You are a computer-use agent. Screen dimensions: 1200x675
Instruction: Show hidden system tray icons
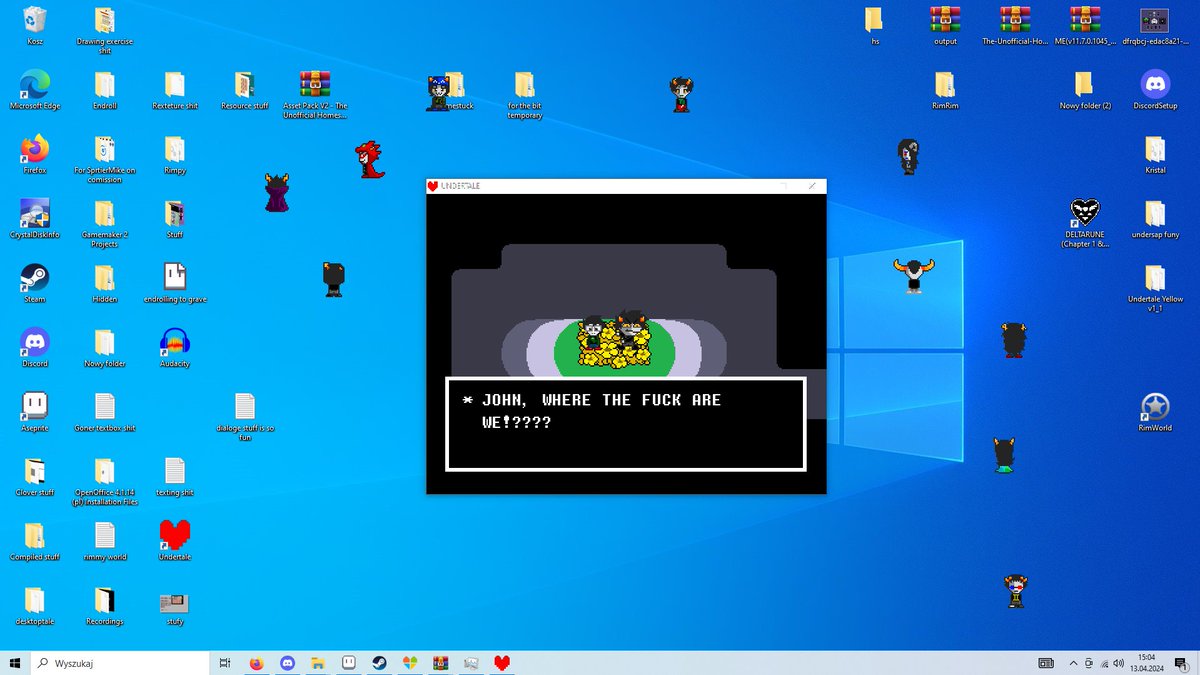click(1072, 663)
